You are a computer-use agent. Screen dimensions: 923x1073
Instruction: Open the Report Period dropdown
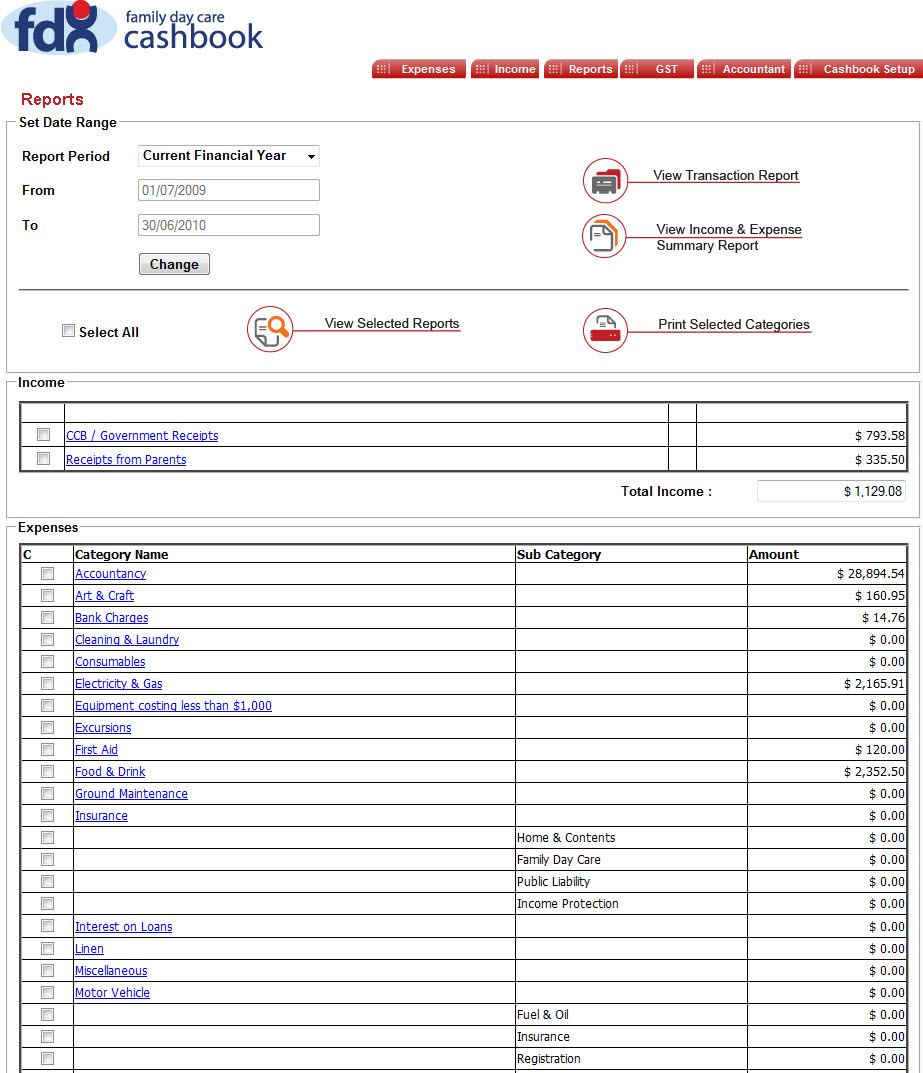click(x=229, y=156)
